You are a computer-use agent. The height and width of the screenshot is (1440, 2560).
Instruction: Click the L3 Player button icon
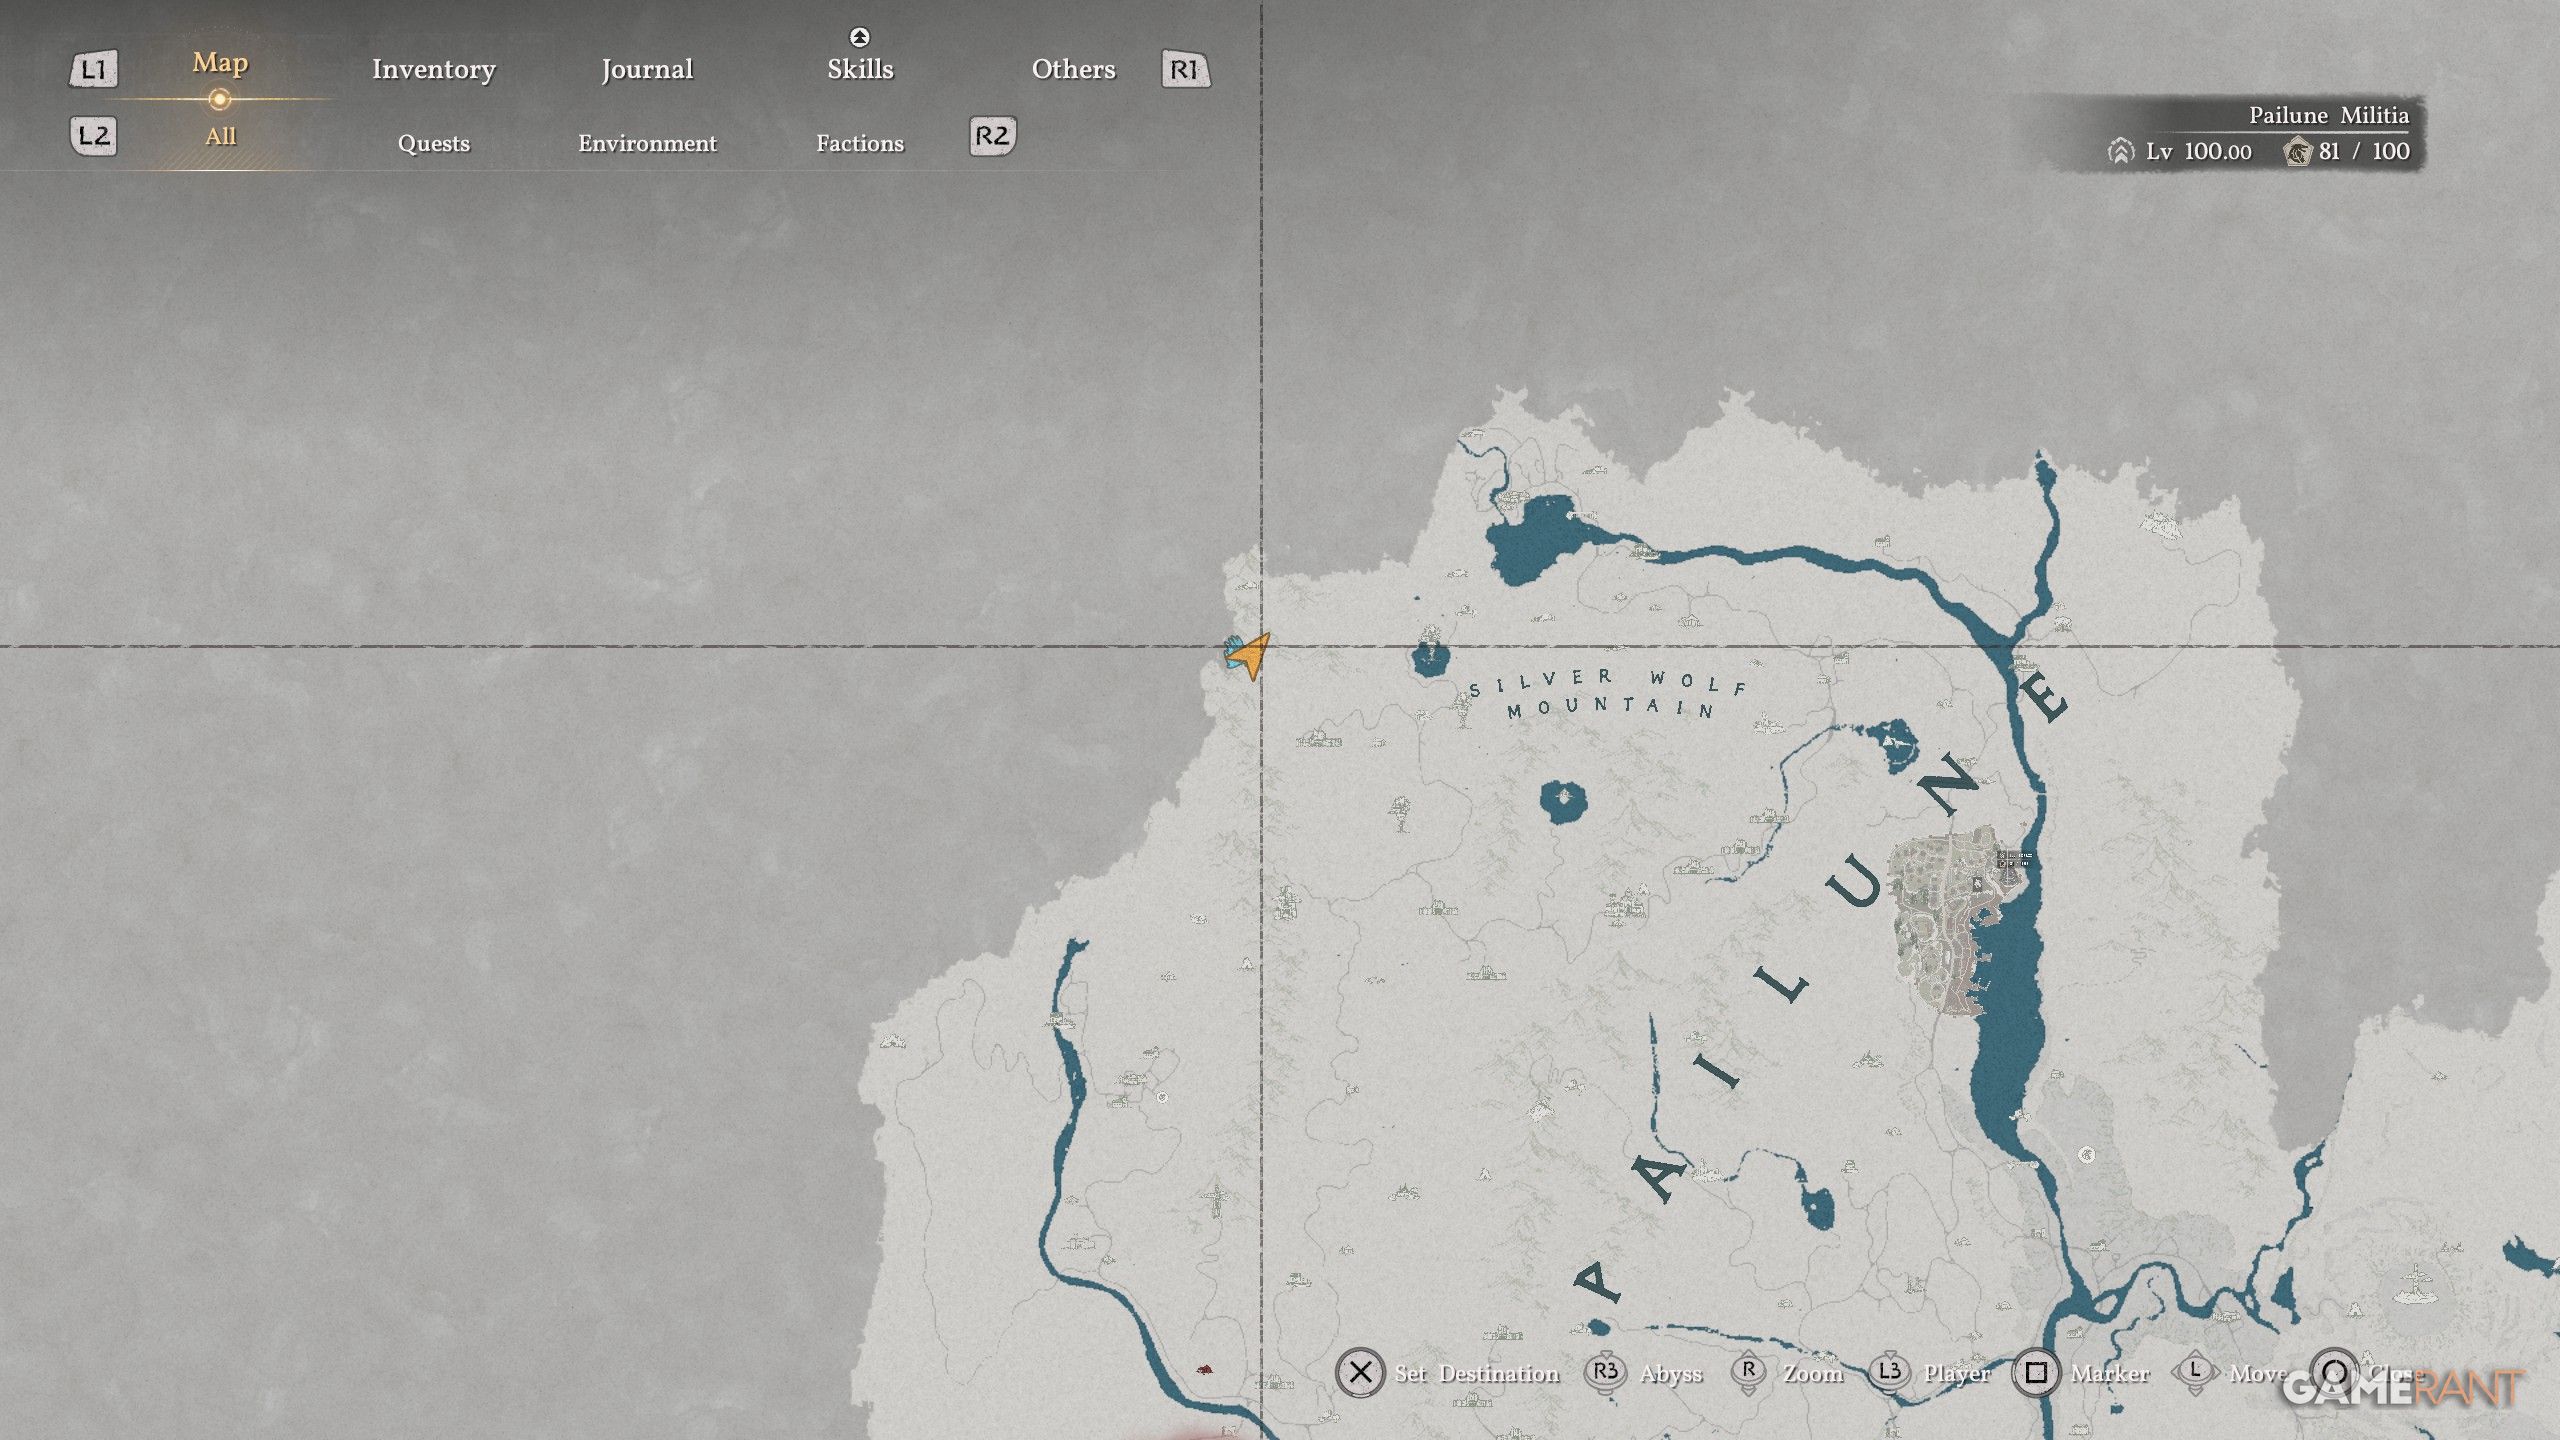tap(1889, 1371)
